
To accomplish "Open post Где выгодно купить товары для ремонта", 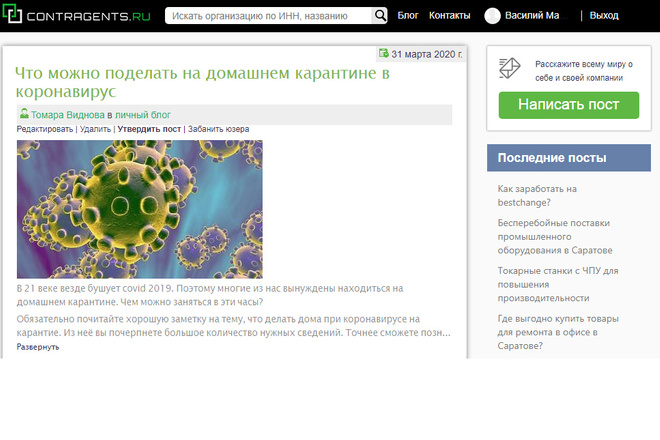I will 558,332.
